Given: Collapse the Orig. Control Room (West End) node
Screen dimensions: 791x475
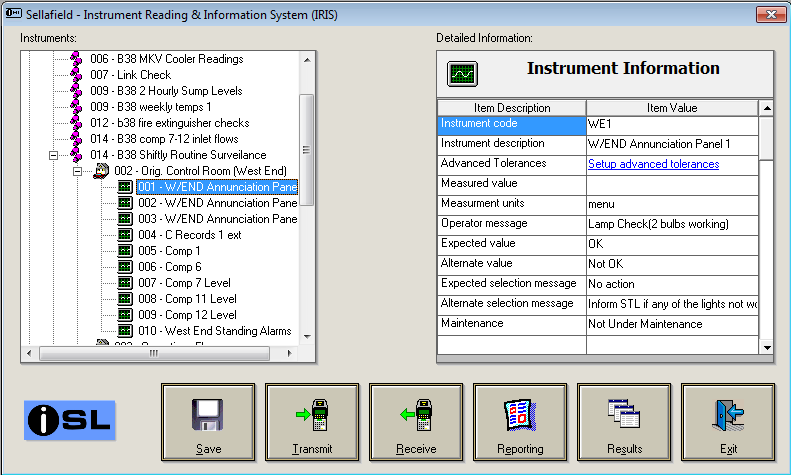Looking at the screenshot, I should pos(77,171).
